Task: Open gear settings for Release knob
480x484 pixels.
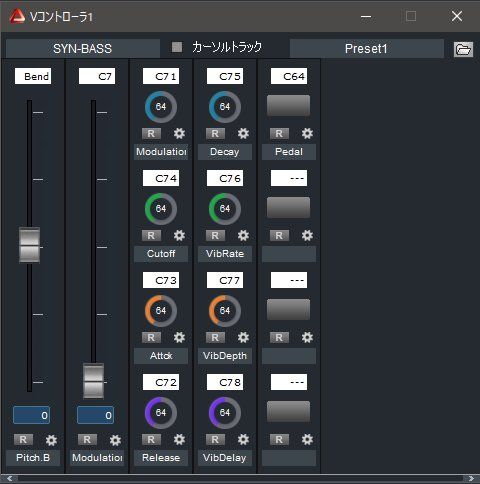Action: pyautogui.click(x=179, y=439)
